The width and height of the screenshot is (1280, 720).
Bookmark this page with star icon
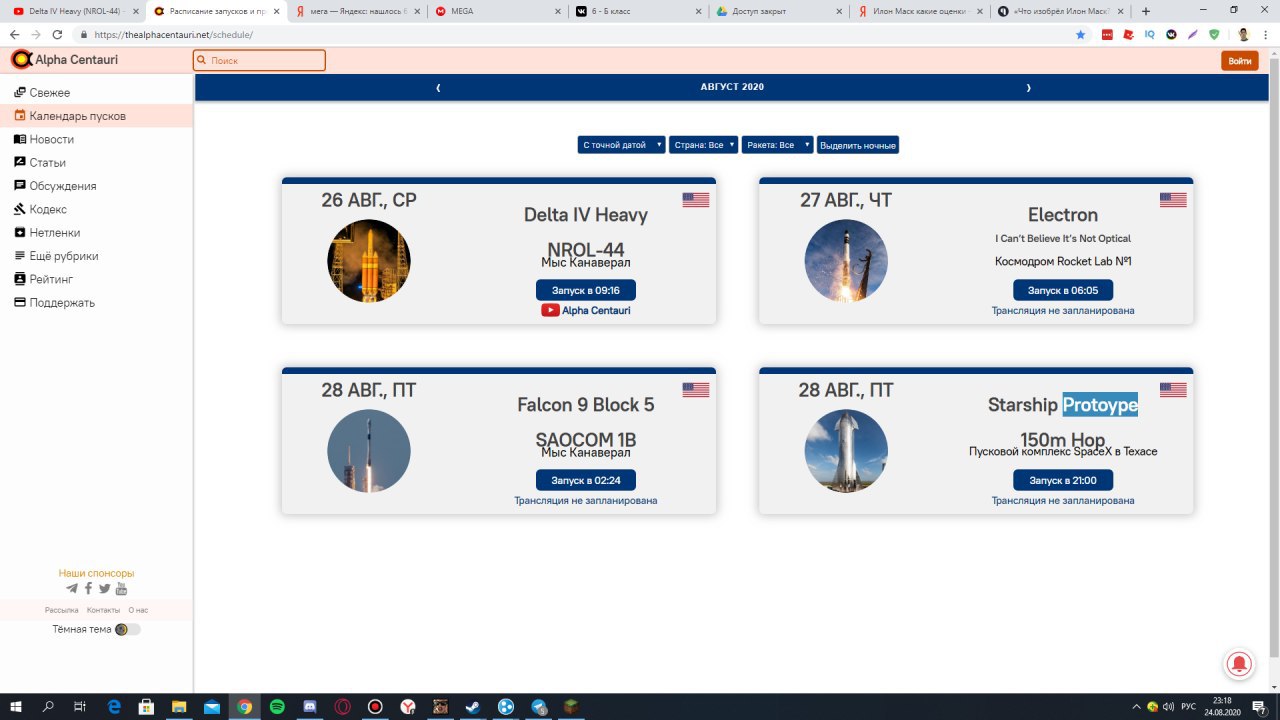click(x=1080, y=34)
